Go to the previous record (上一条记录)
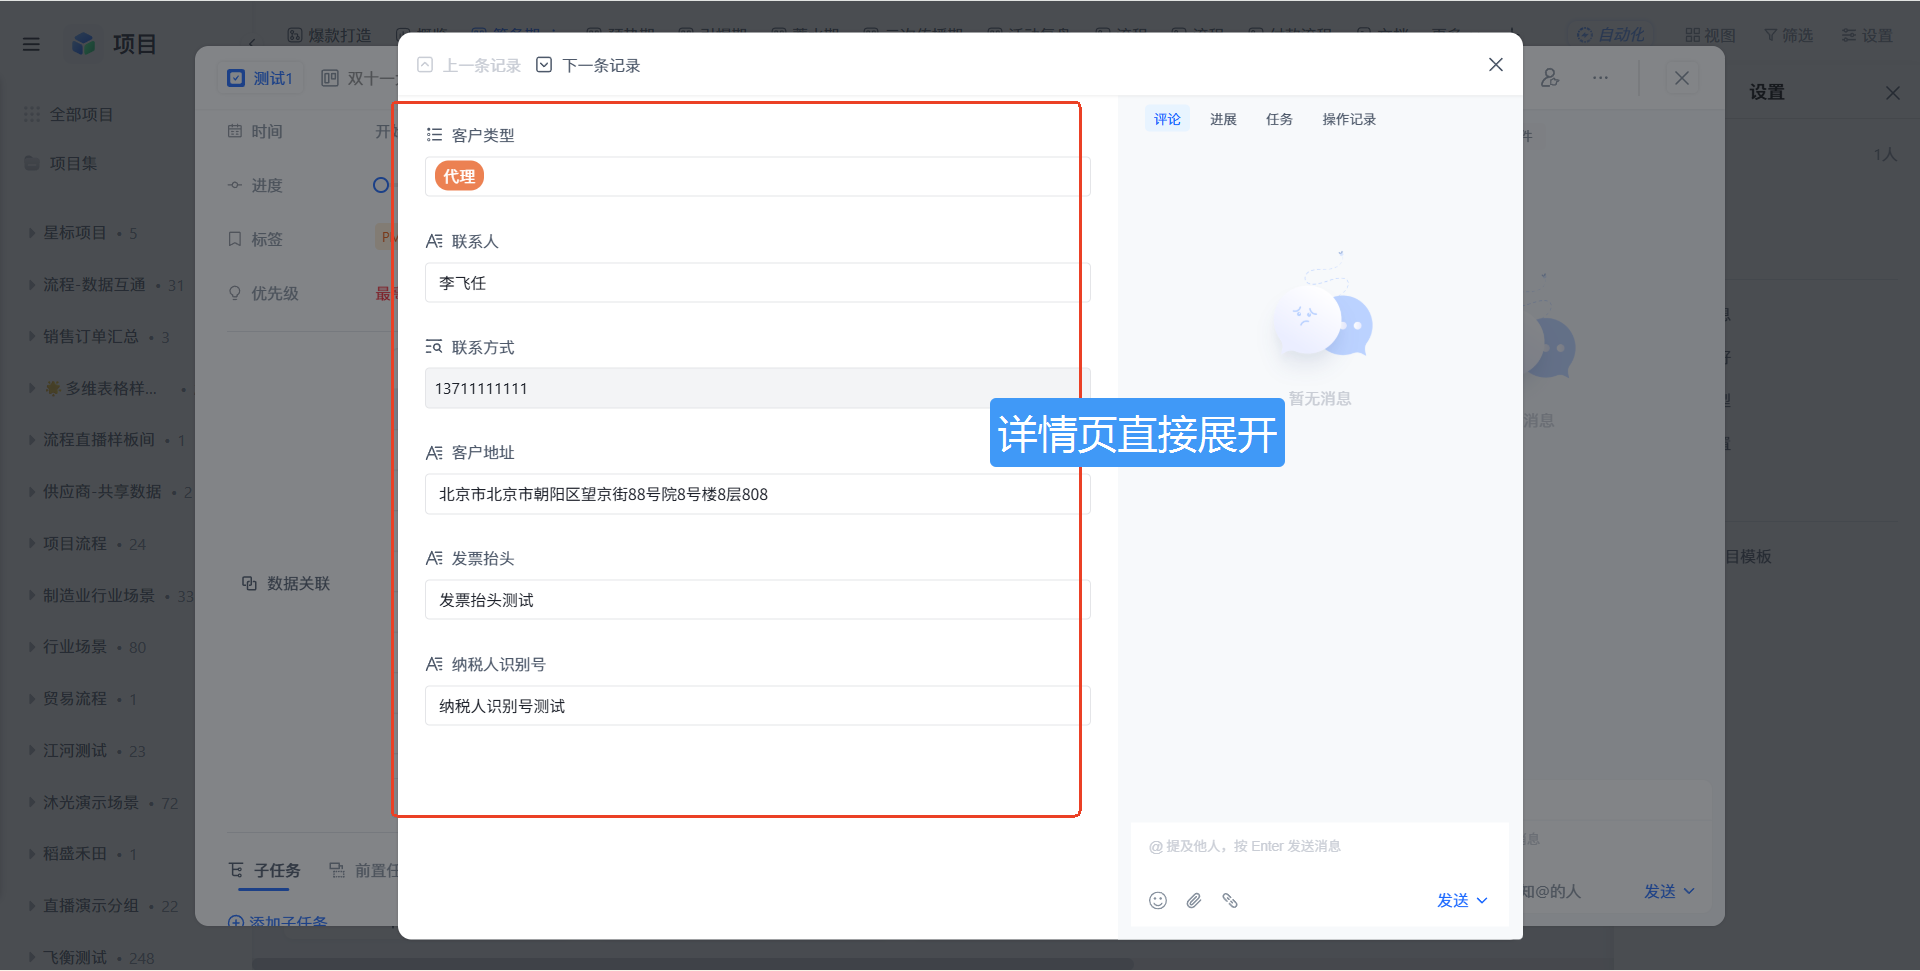 pyautogui.click(x=469, y=65)
